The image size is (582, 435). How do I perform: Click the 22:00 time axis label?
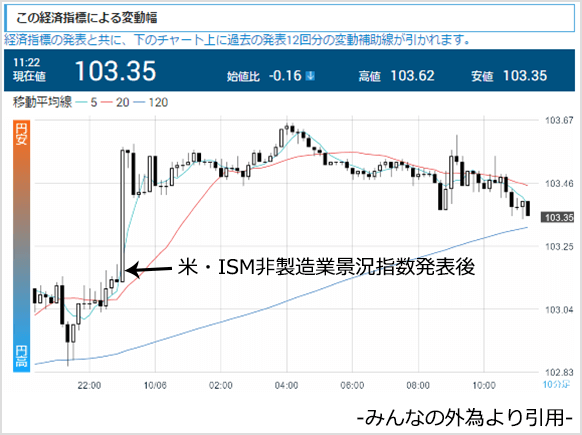click(x=89, y=386)
